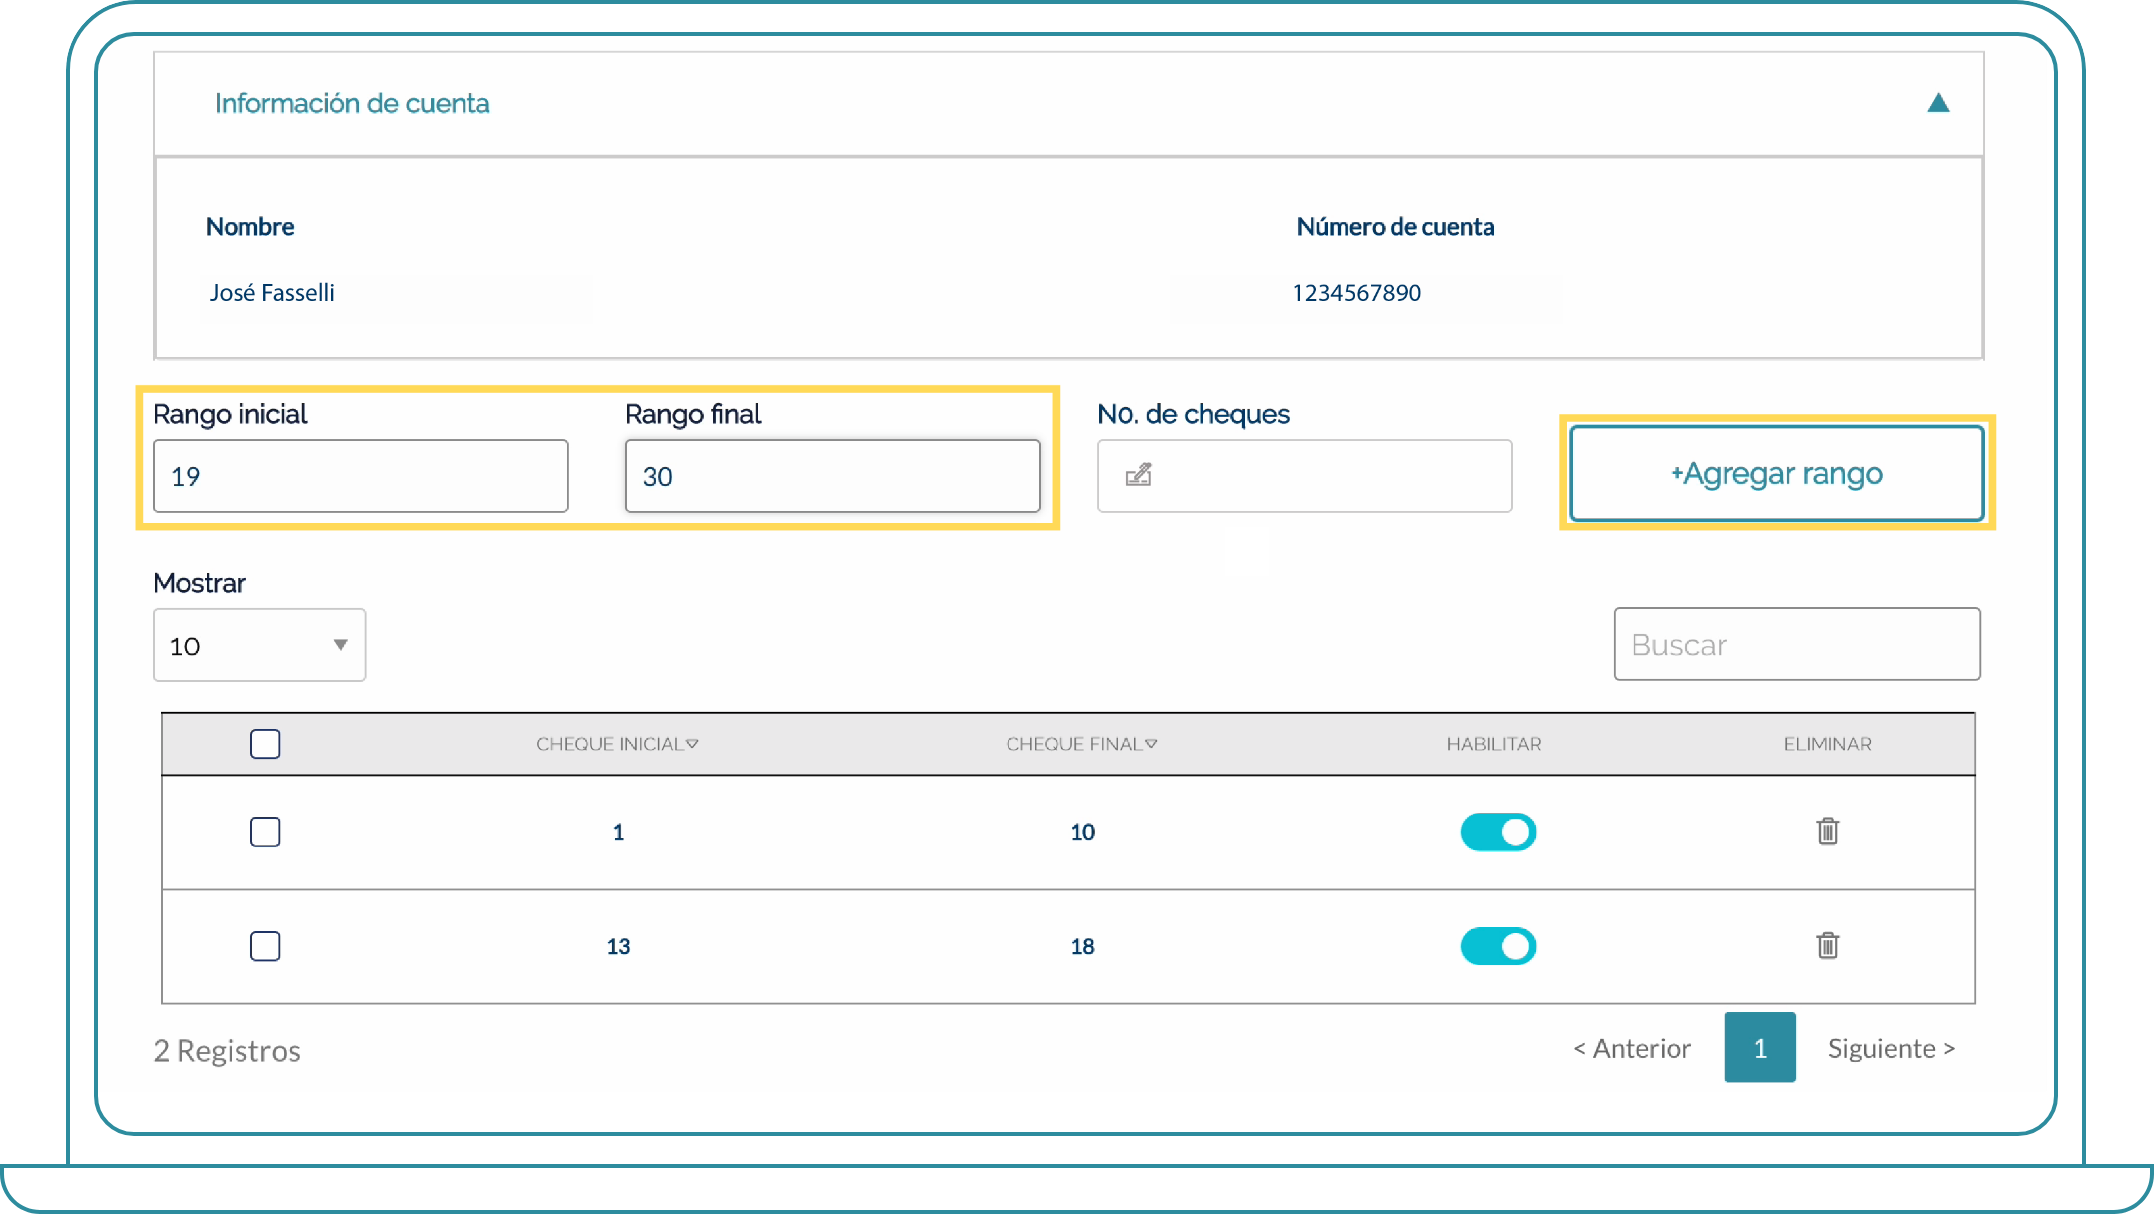
Task: Click the cheque final value 10
Action: pyautogui.click(x=1082, y=832)
